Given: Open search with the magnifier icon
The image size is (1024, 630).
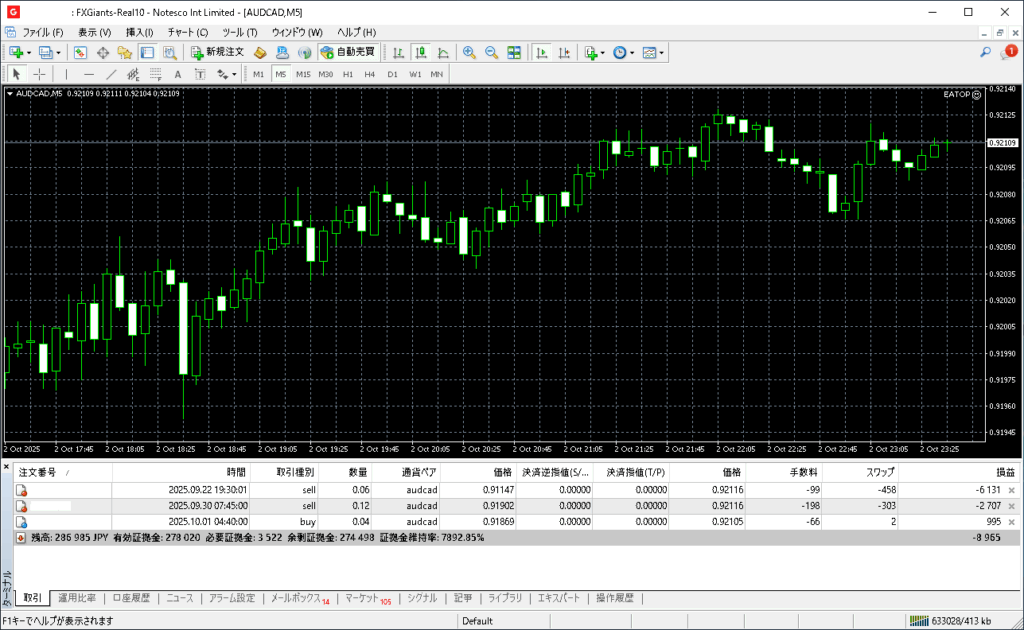Looking at the screenshot, I should tap(985, 52).
